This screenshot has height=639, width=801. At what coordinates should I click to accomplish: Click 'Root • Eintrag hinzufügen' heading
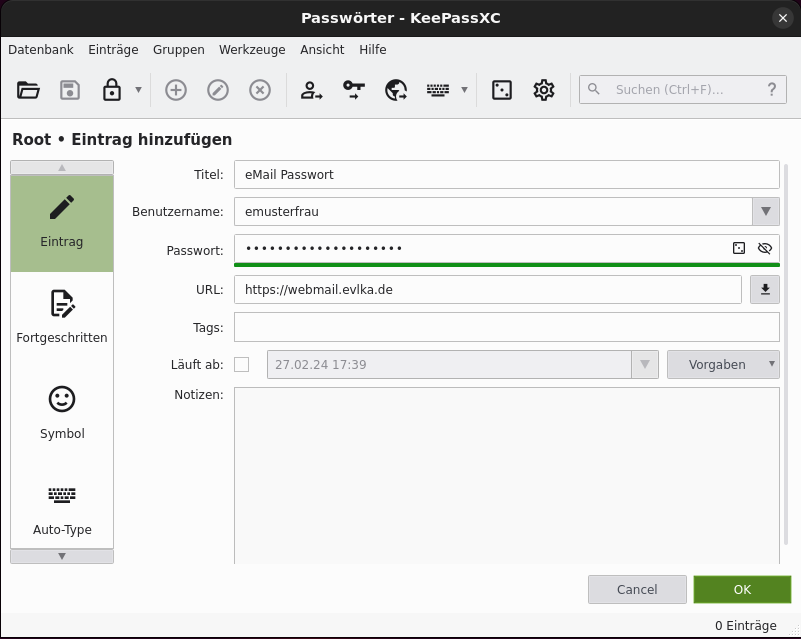[122, 139]
